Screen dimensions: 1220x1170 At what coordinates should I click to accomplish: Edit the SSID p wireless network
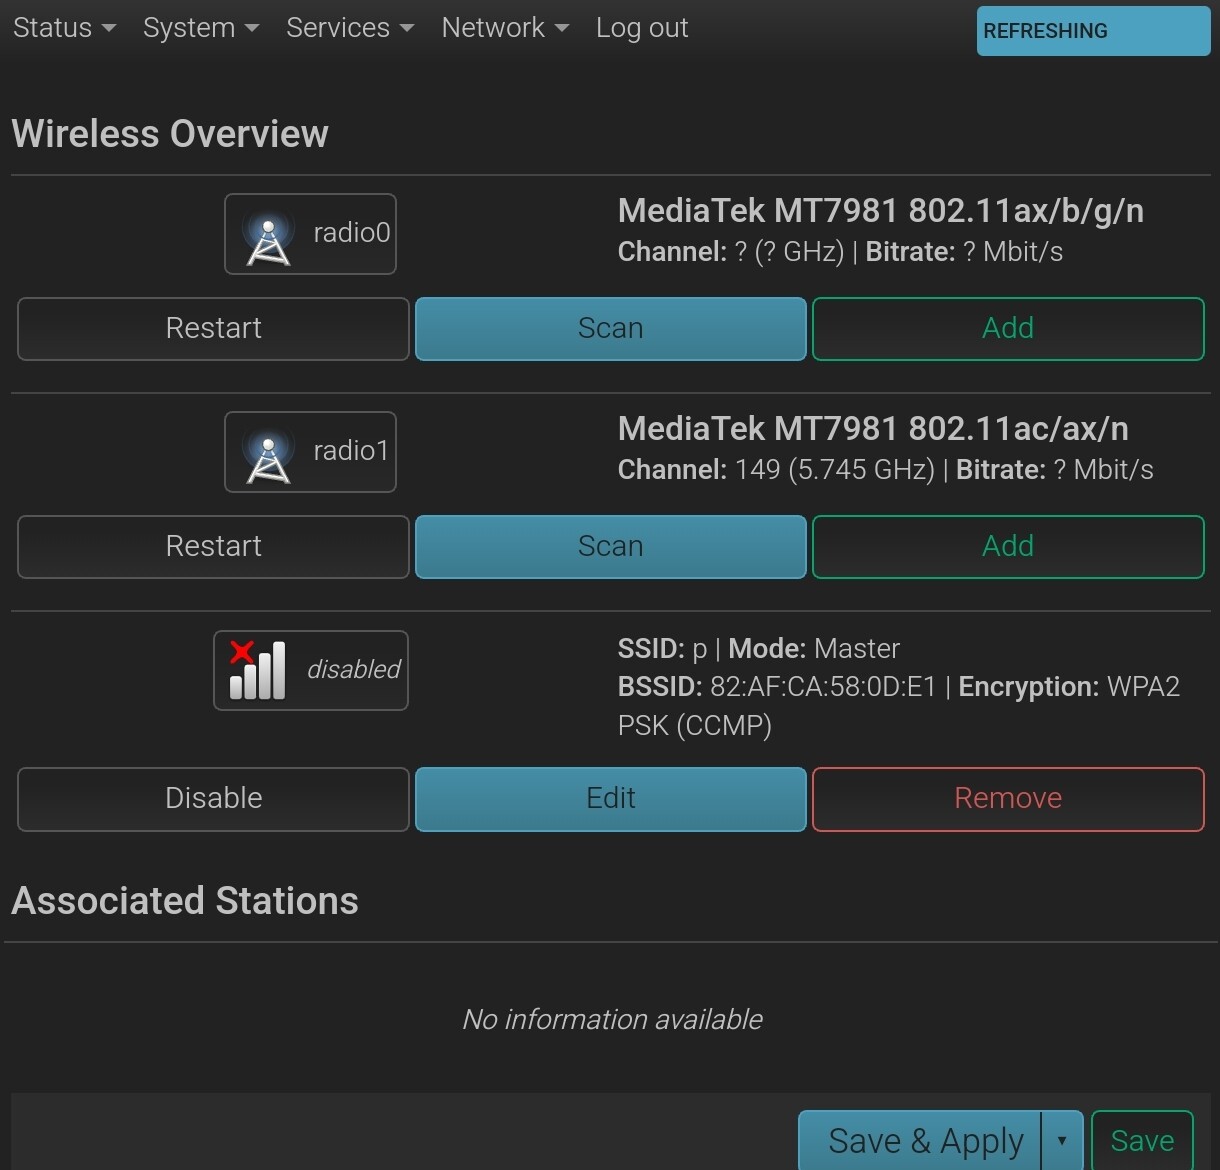click(610, 799)
